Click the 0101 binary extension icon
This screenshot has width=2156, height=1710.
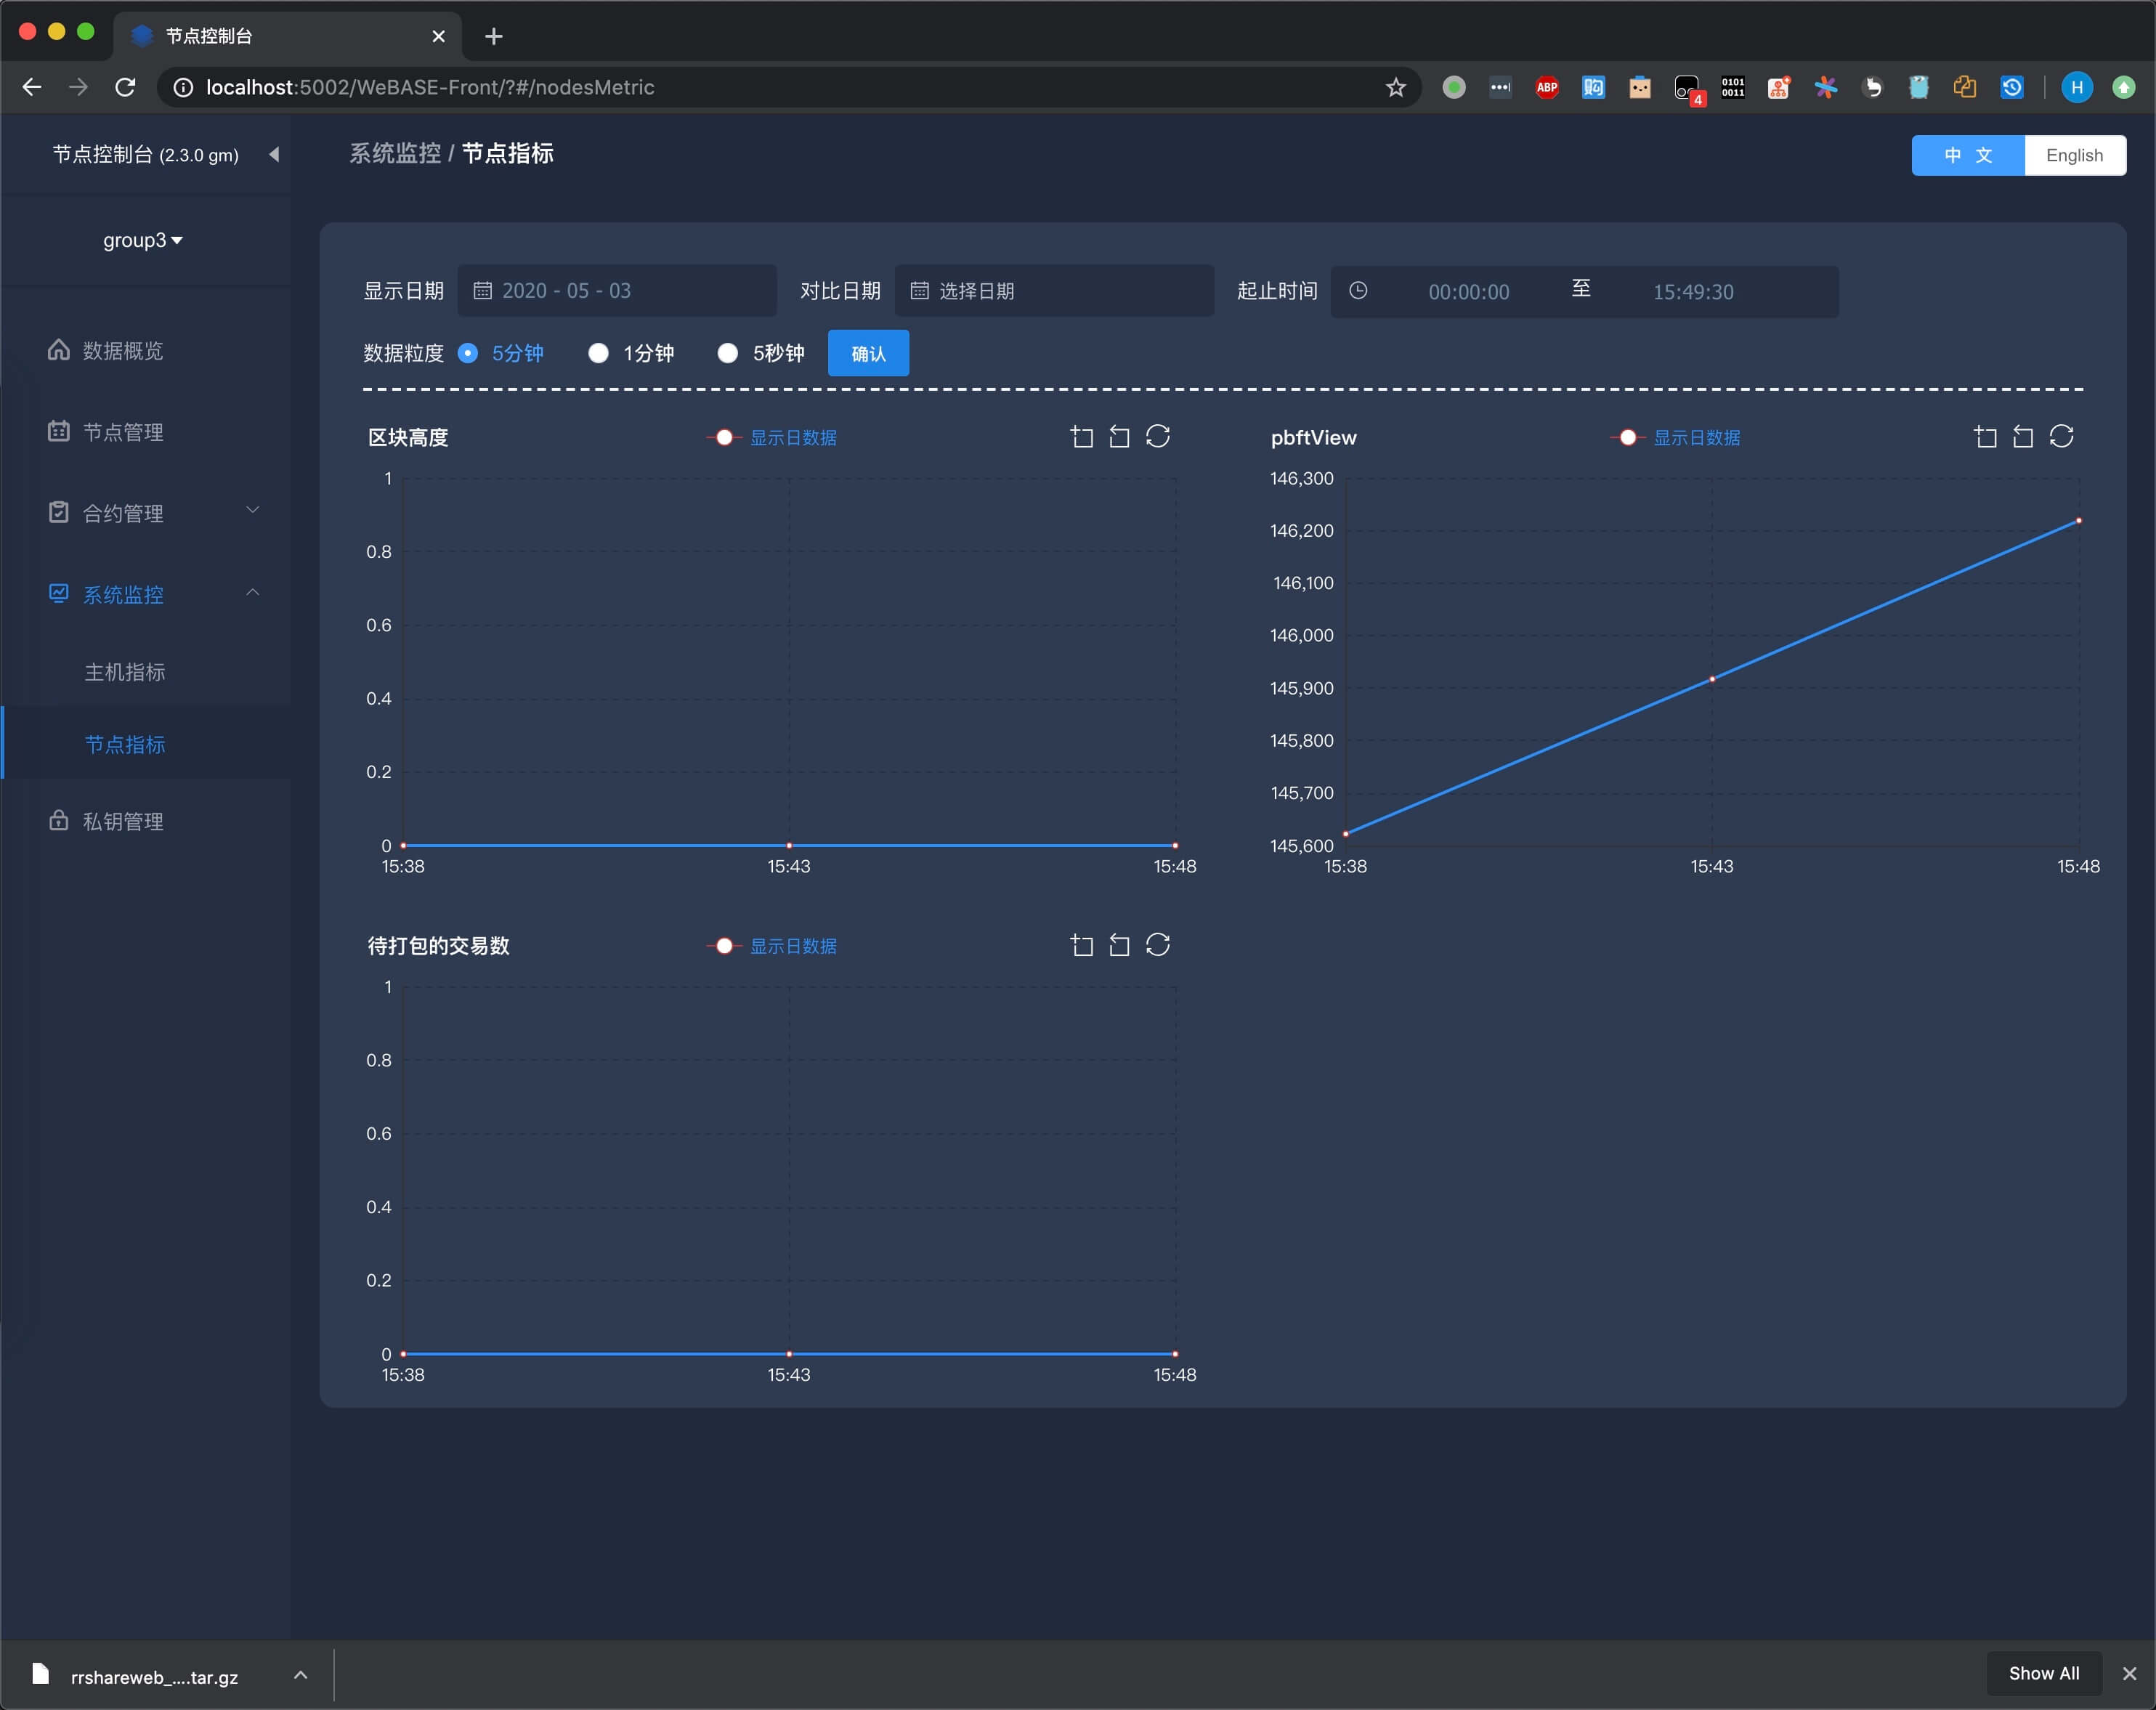coord(1733,88)
